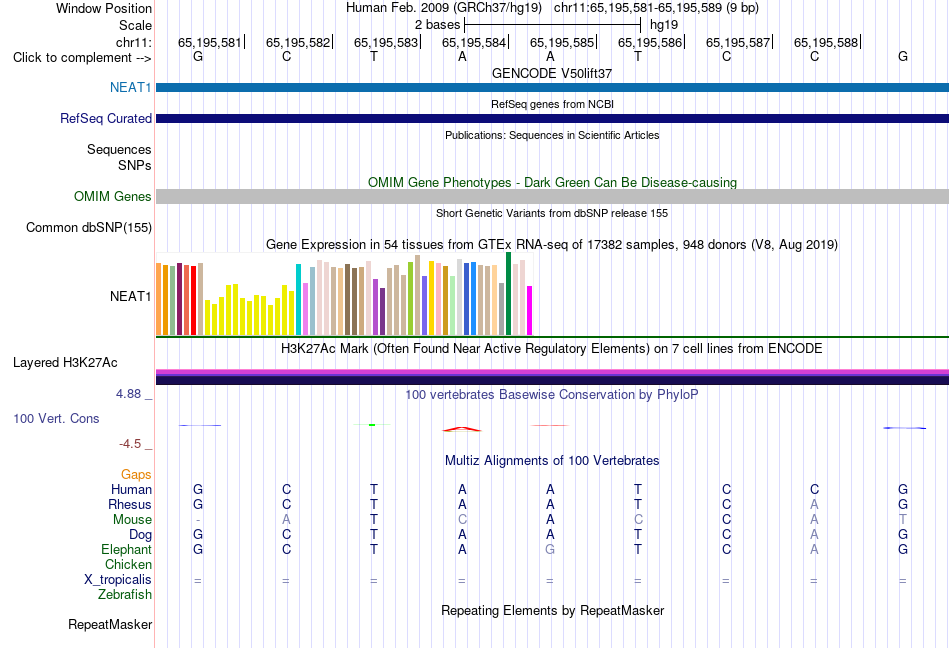Click the green PhyloP conservation mark

372,425
